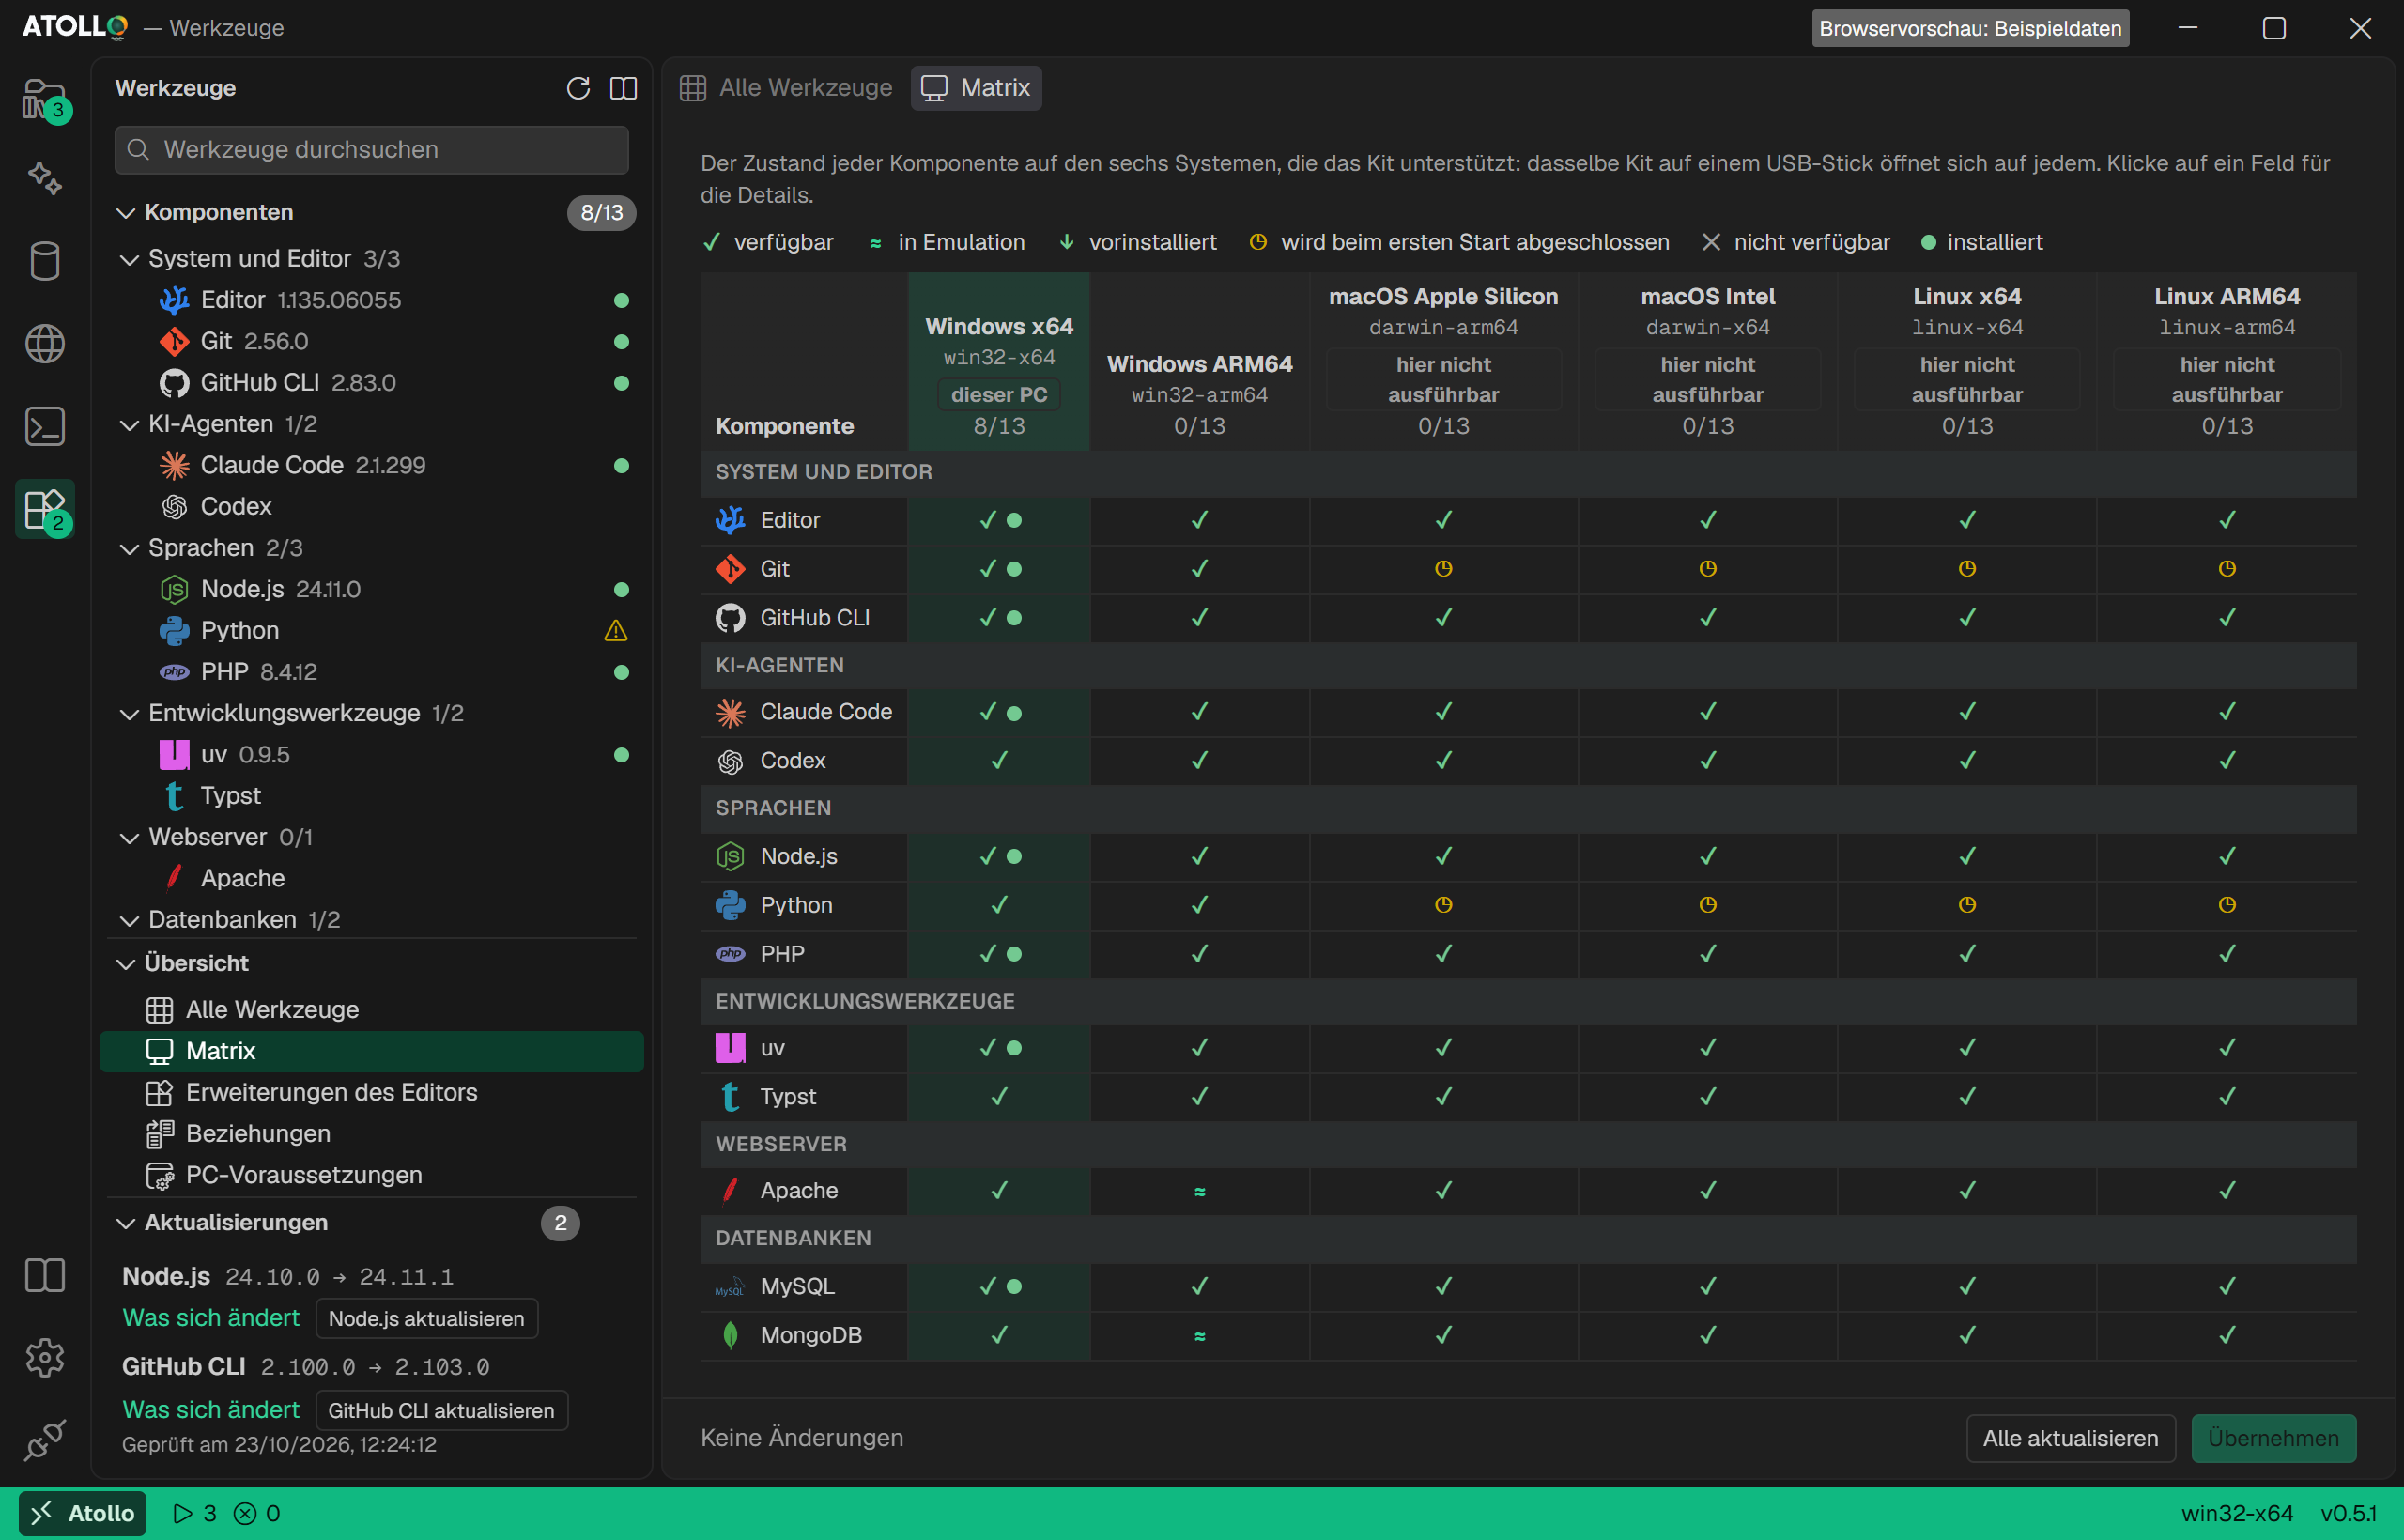Select Git 2.56.0 in the components tree
The height and width of the screenshot is (1540, 2404).
tap(372, 341)
